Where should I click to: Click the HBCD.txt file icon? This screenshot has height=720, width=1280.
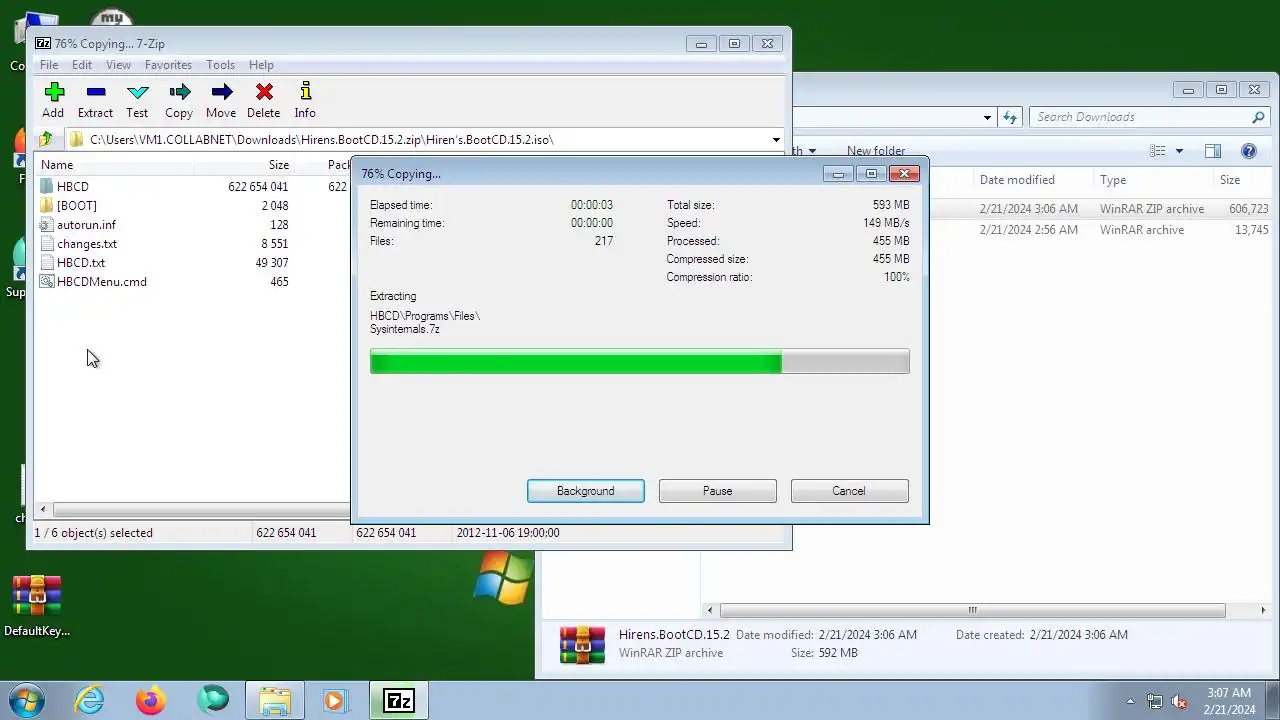coord(47,263)
